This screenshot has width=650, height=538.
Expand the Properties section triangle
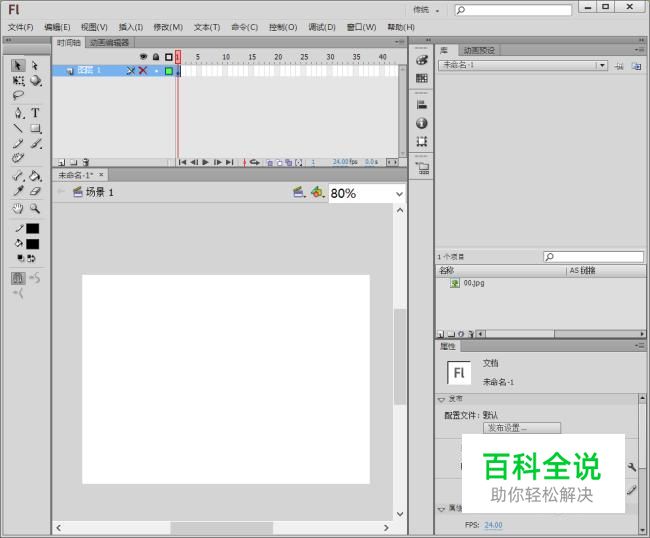click(441, 508)
